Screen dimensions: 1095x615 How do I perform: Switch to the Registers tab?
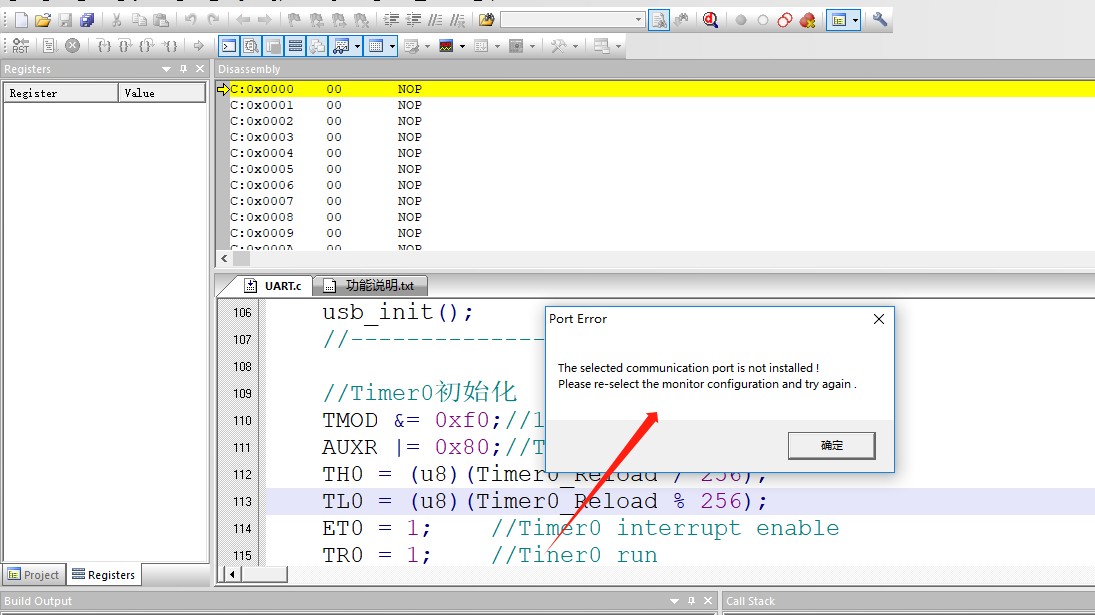click(103, 575)
